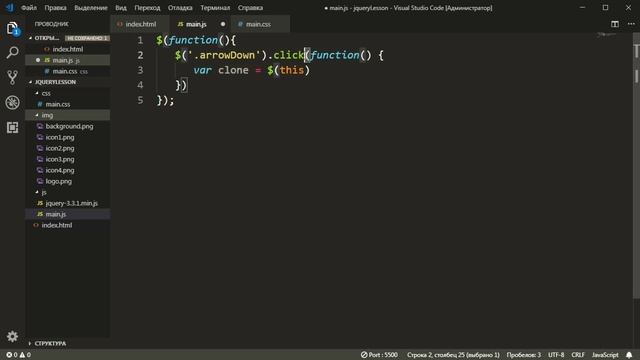Click the VS Code logo icon
The height and width of the screenshot is (360, 640).
point(9,7)
